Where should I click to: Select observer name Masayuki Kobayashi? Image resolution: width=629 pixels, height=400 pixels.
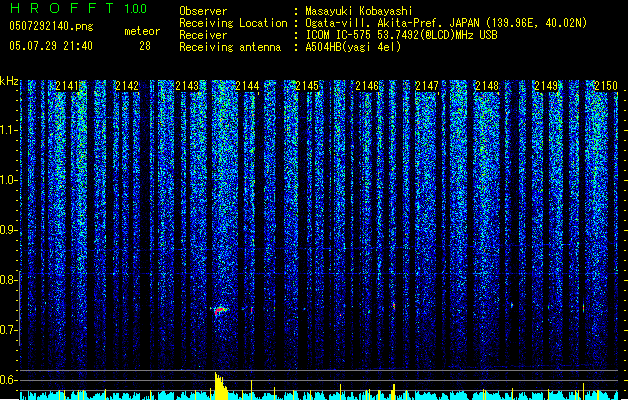[x=359, y=11]
